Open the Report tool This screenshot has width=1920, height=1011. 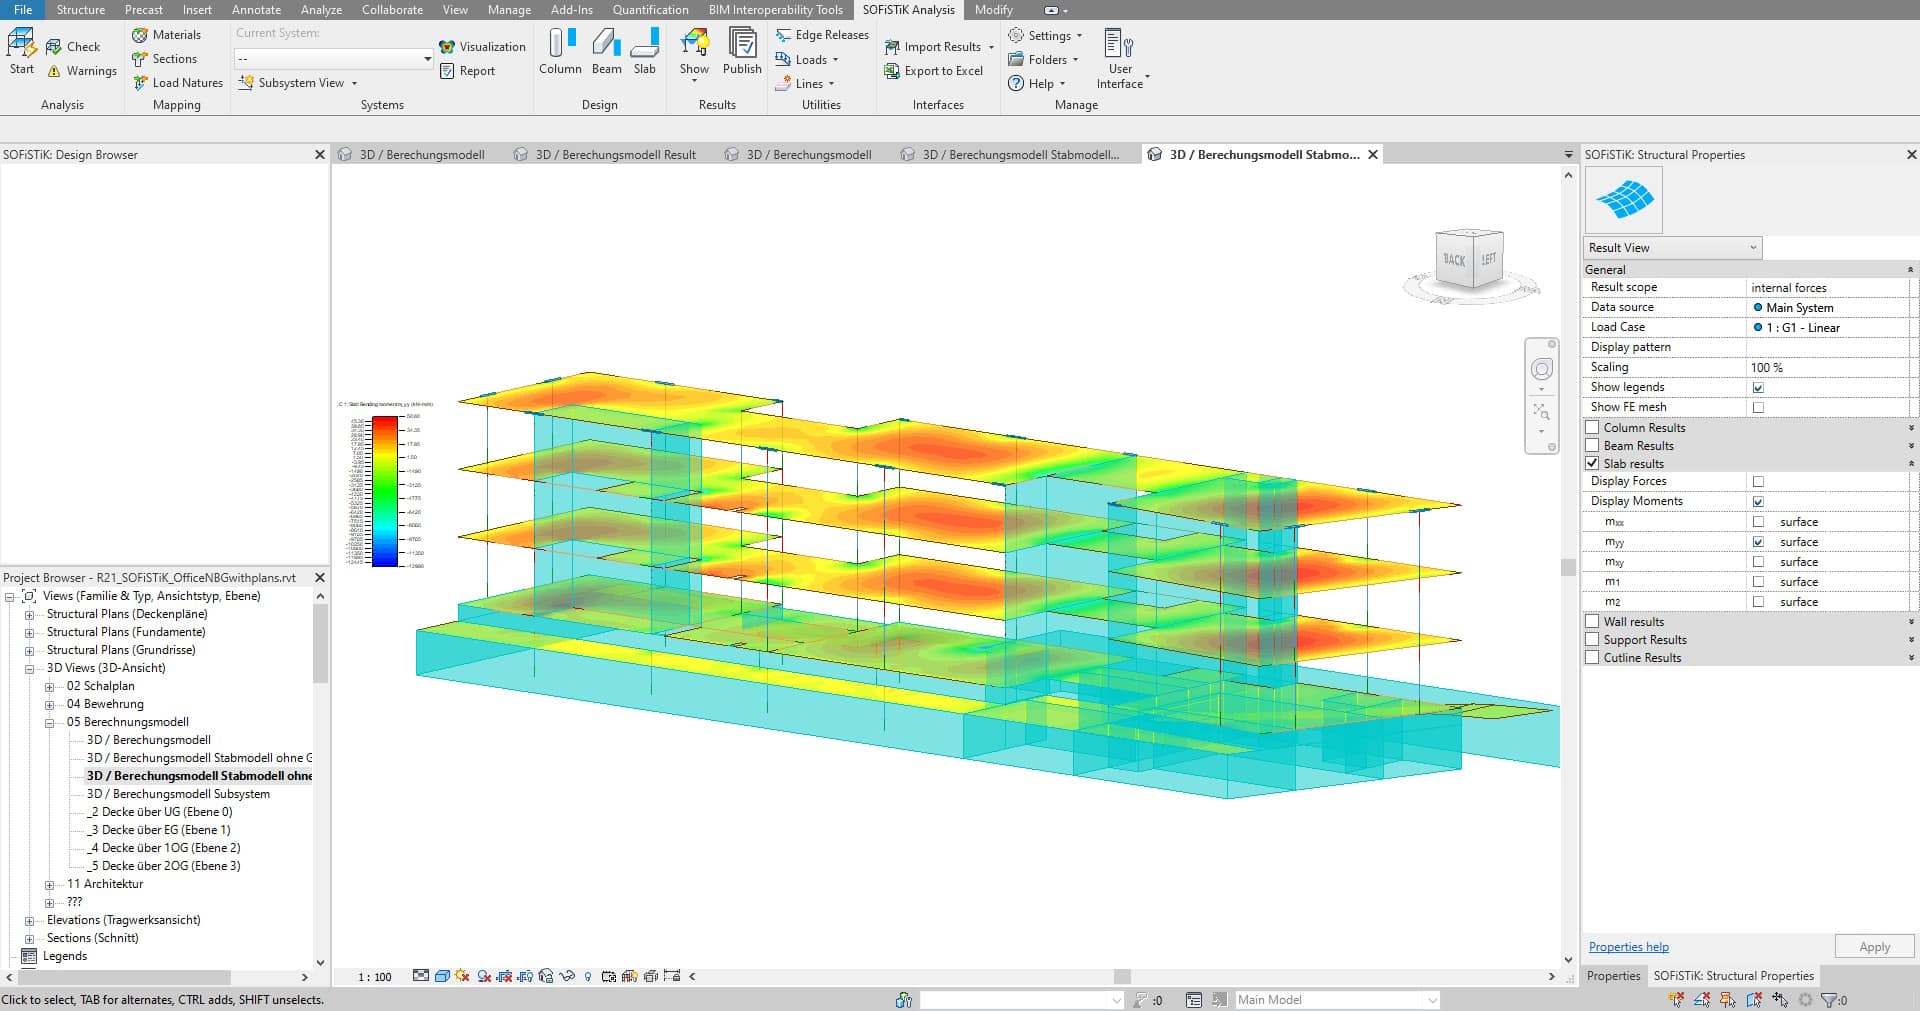tap(467, 71)
